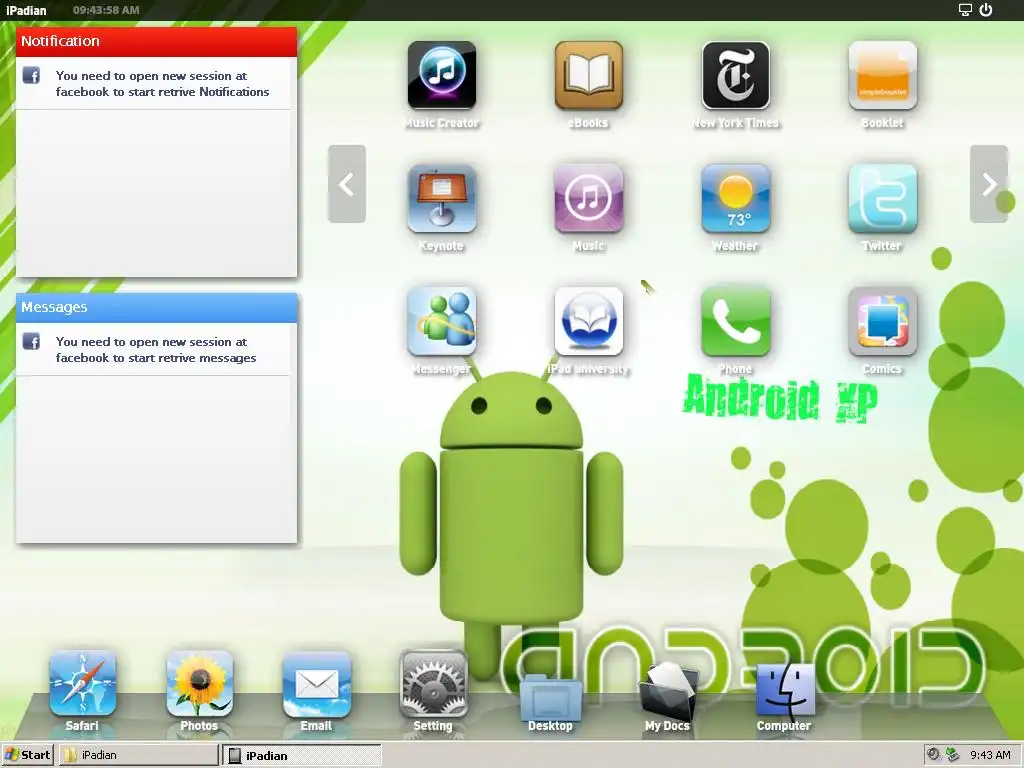Image resolution: width=1024 pixels, height=768 pixels.
Task: Click the facebook messages session text
Action: pyautogui.click(x=156, y=349)
